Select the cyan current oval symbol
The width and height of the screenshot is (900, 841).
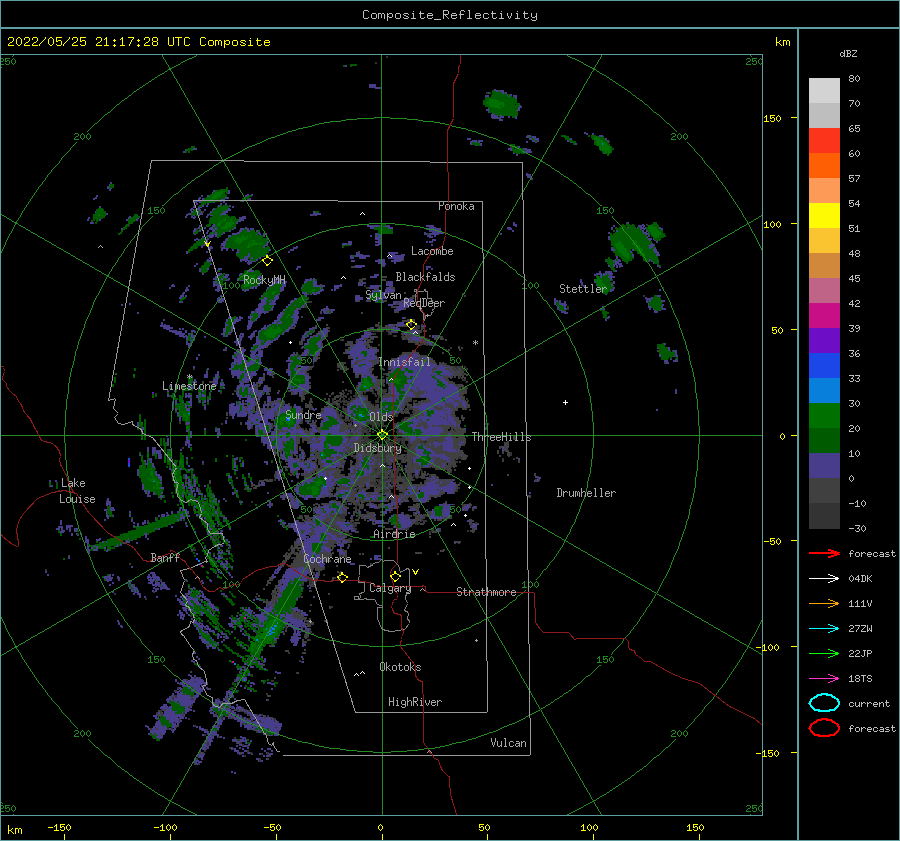824,703
